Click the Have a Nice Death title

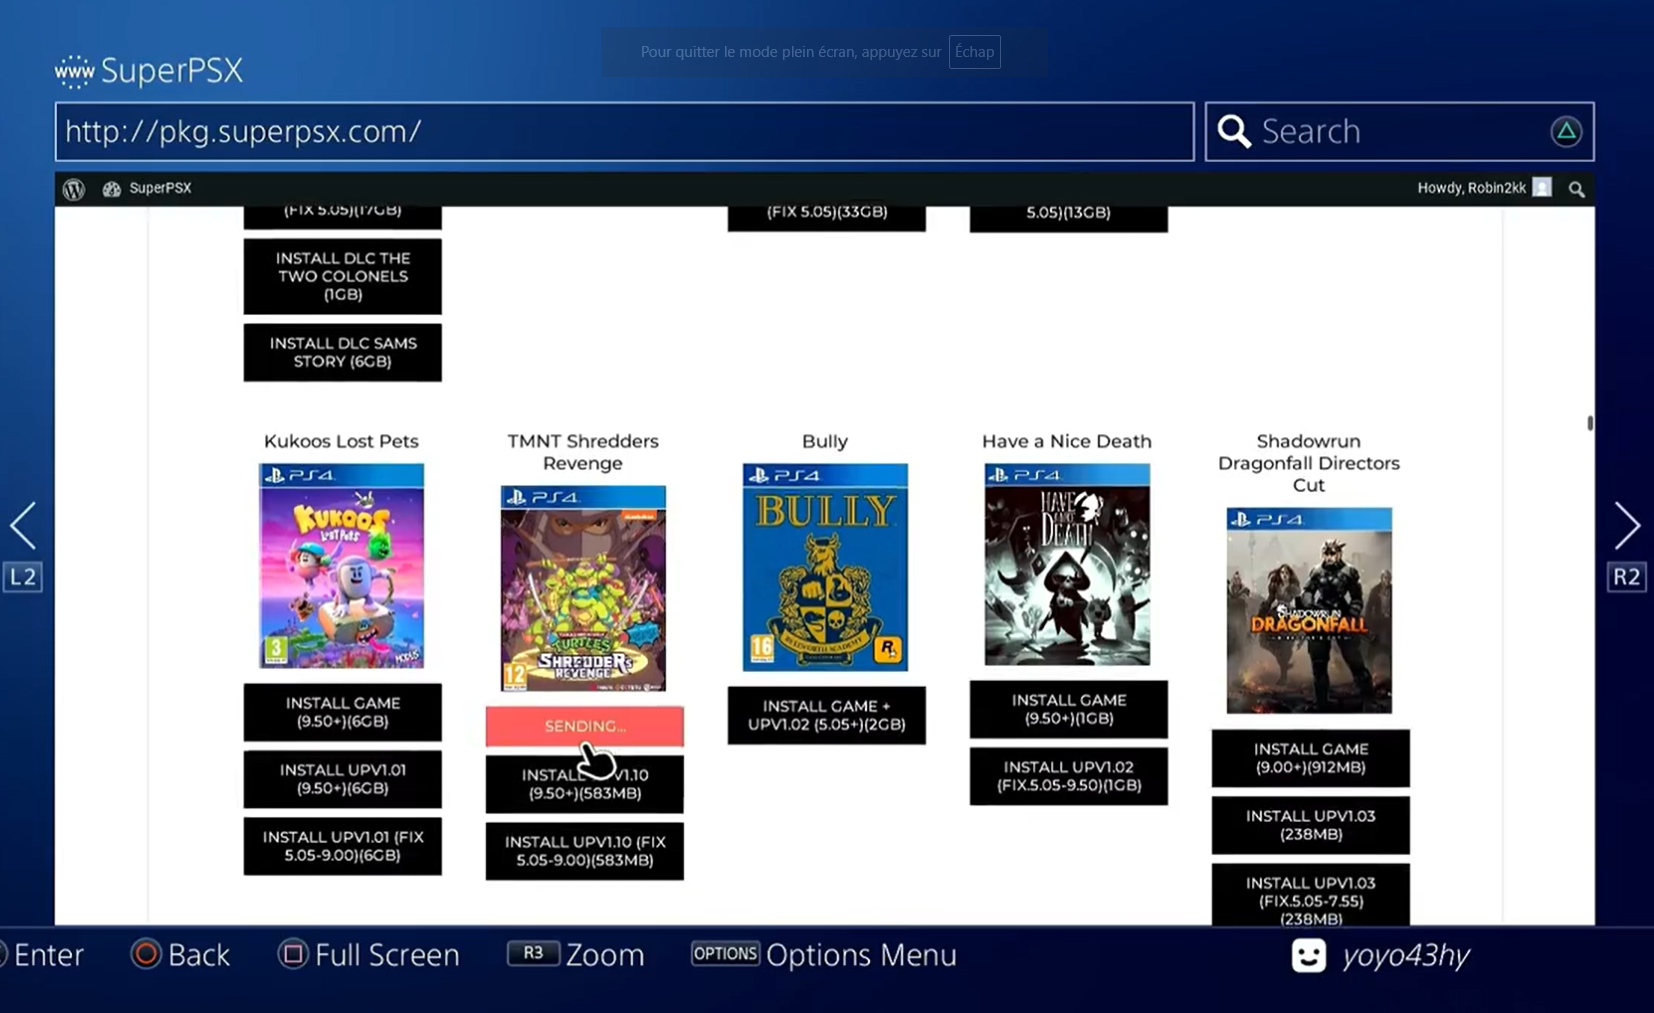pos(1067,441)
